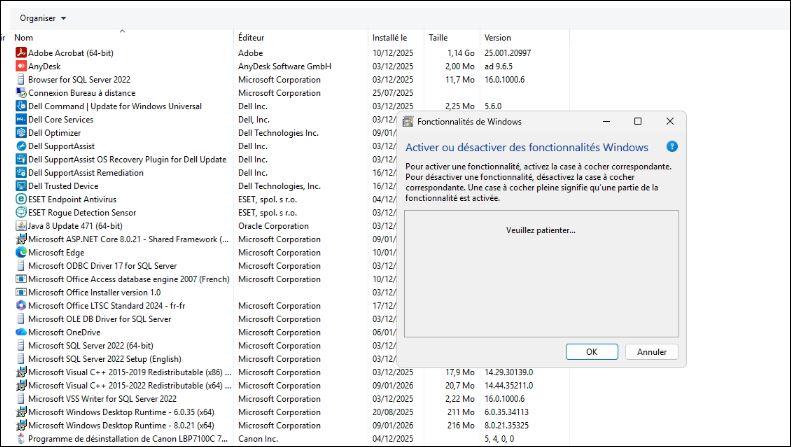
Task: Select the Connexion Bureau à distance entry
Action: 88,93
